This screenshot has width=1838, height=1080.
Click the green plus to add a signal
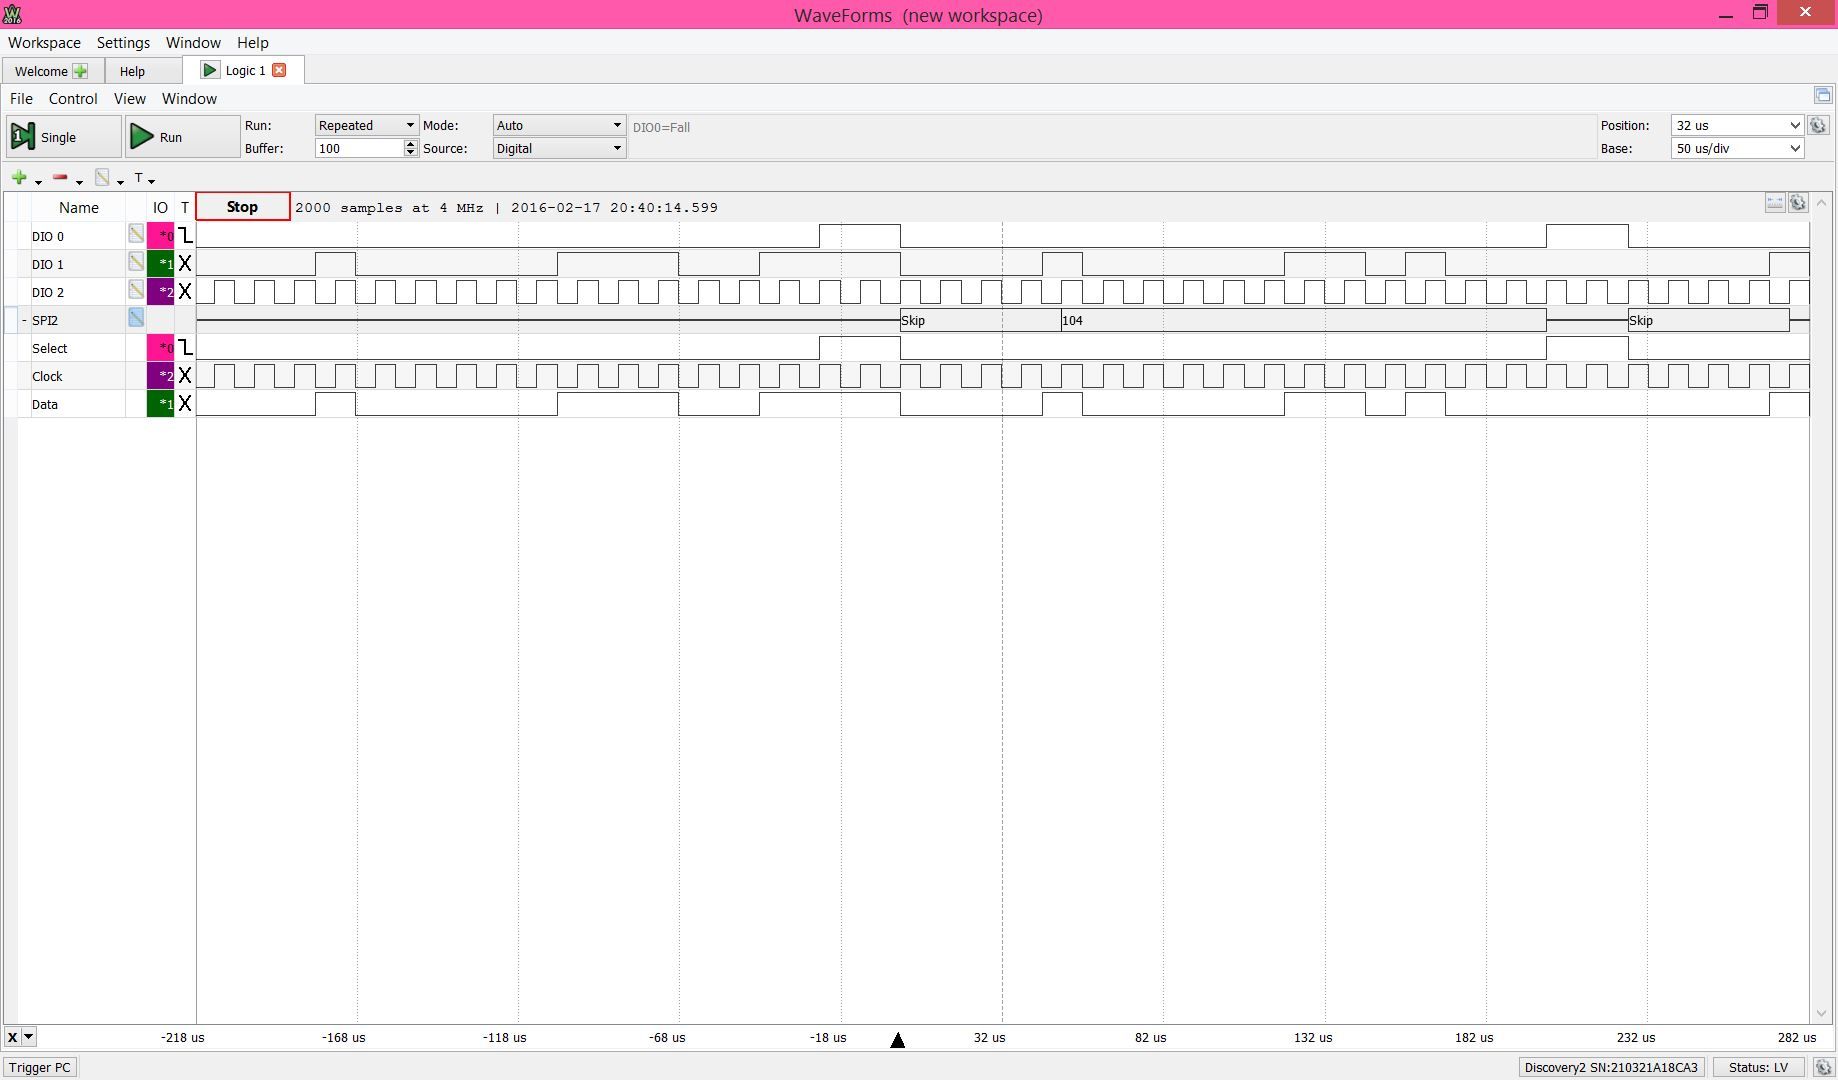click(x=18, y=177)
